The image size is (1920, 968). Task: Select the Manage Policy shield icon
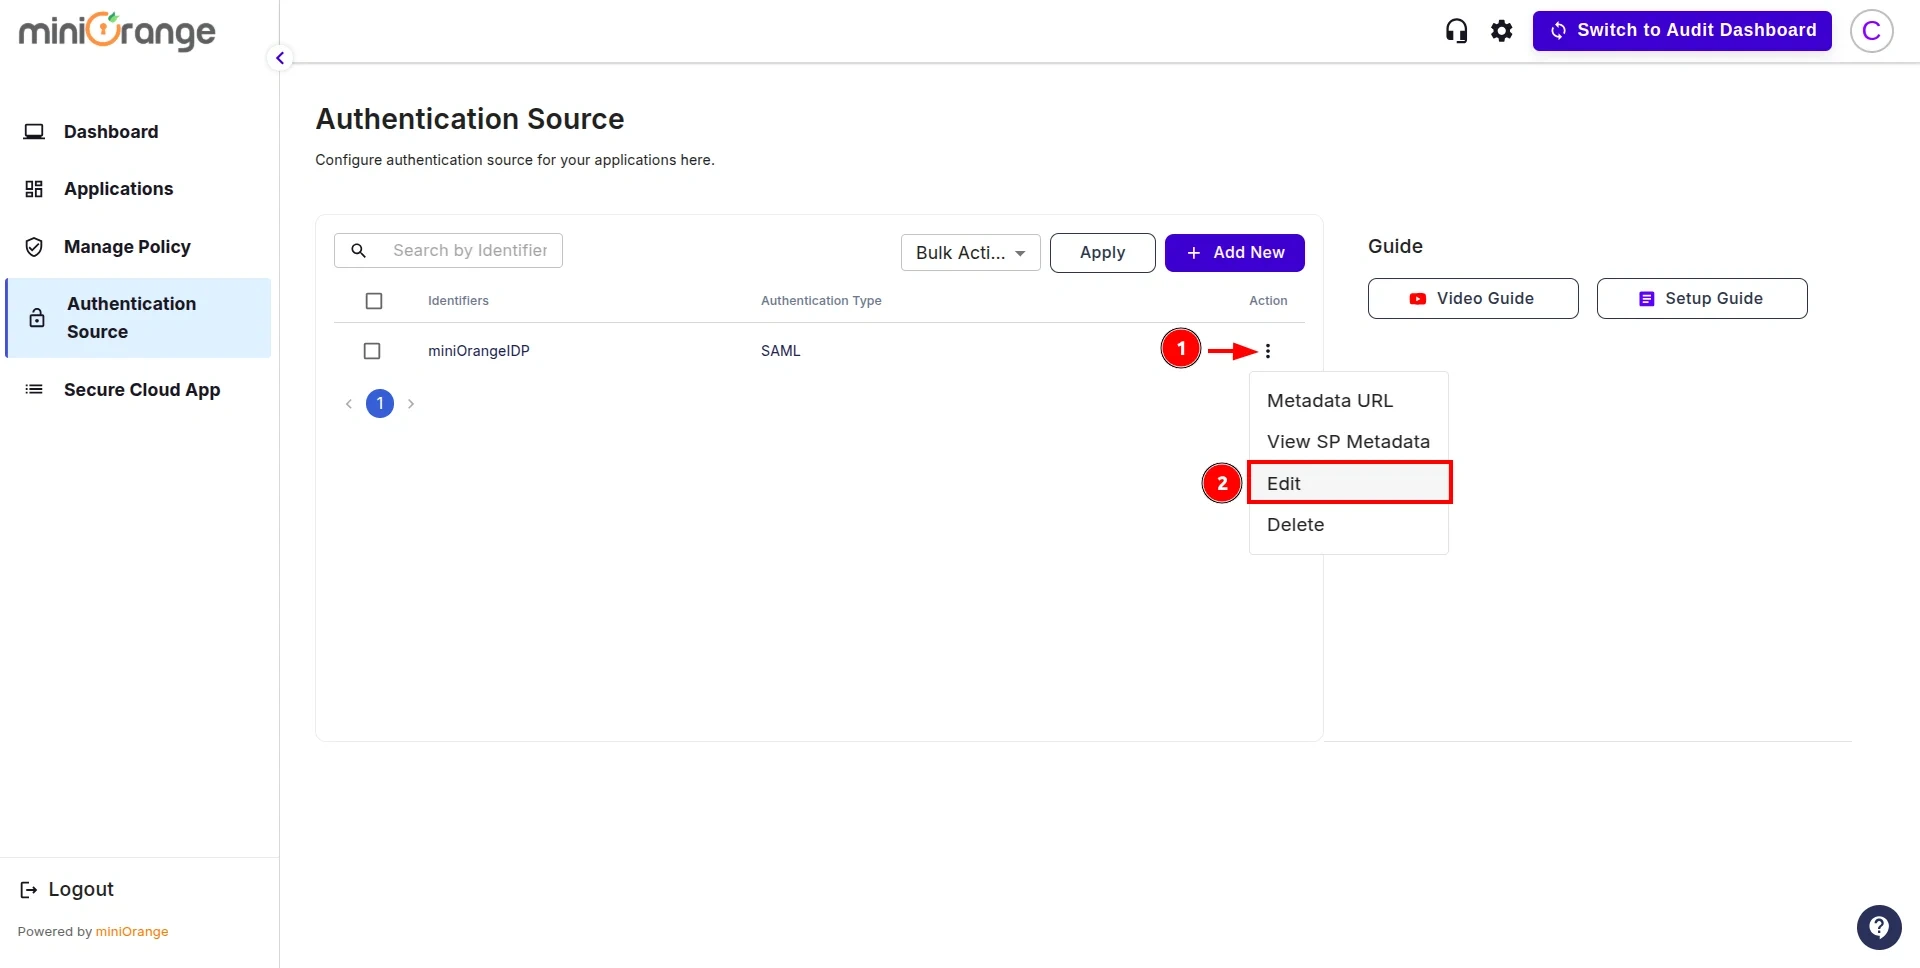[x=33, y=246]
